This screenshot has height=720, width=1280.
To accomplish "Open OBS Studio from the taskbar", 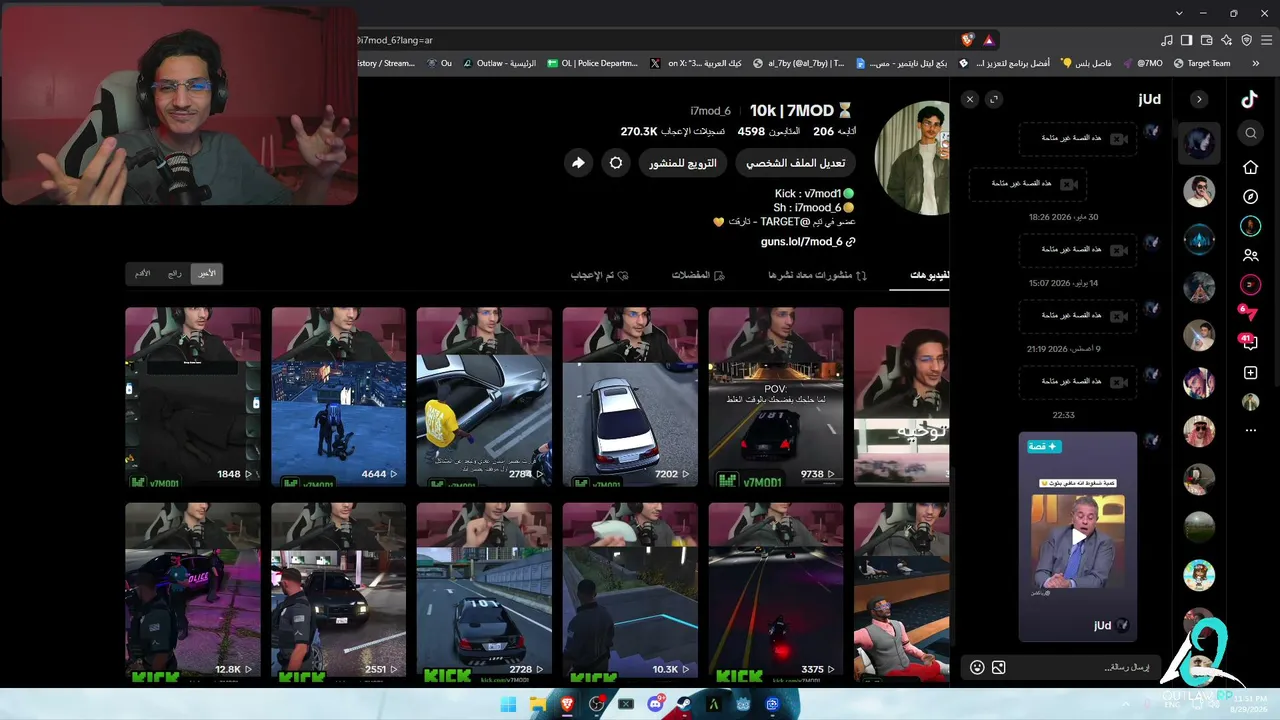I will [x=597, y=704].
